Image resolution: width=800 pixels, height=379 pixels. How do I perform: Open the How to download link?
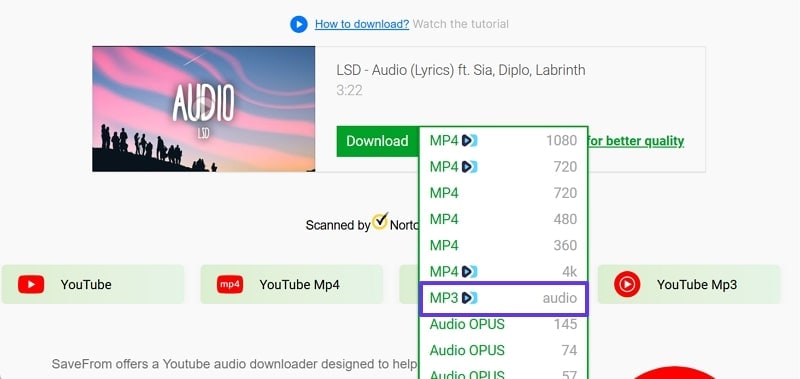362,24
